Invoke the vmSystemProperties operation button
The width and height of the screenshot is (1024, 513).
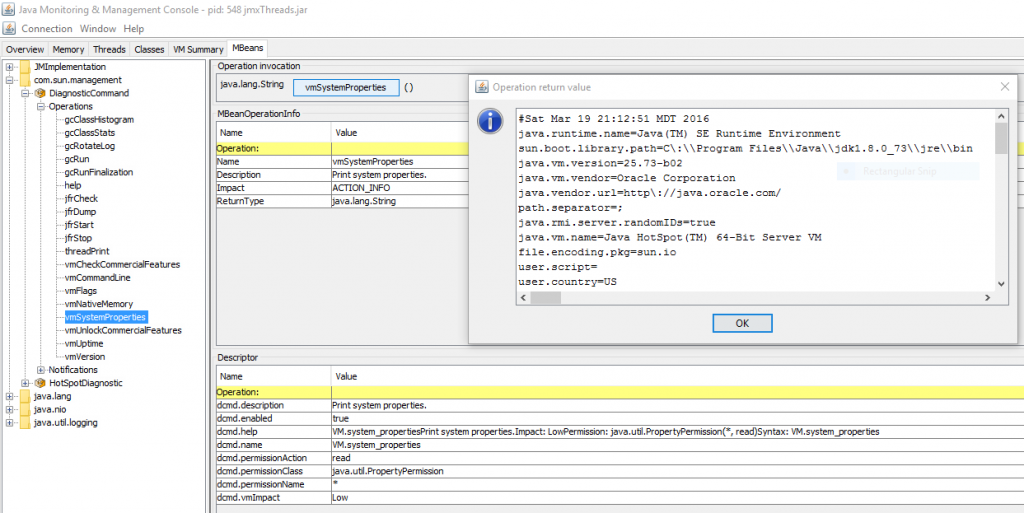point(346,87)
